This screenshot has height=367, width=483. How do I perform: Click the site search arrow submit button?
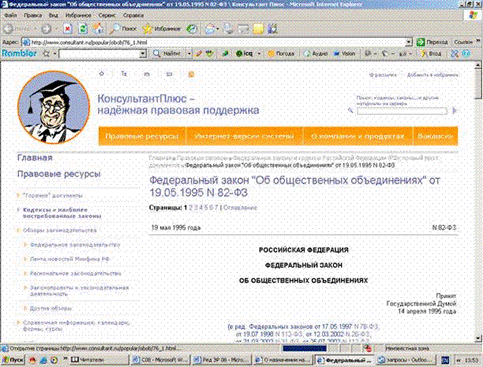click(x=454, y=111)
